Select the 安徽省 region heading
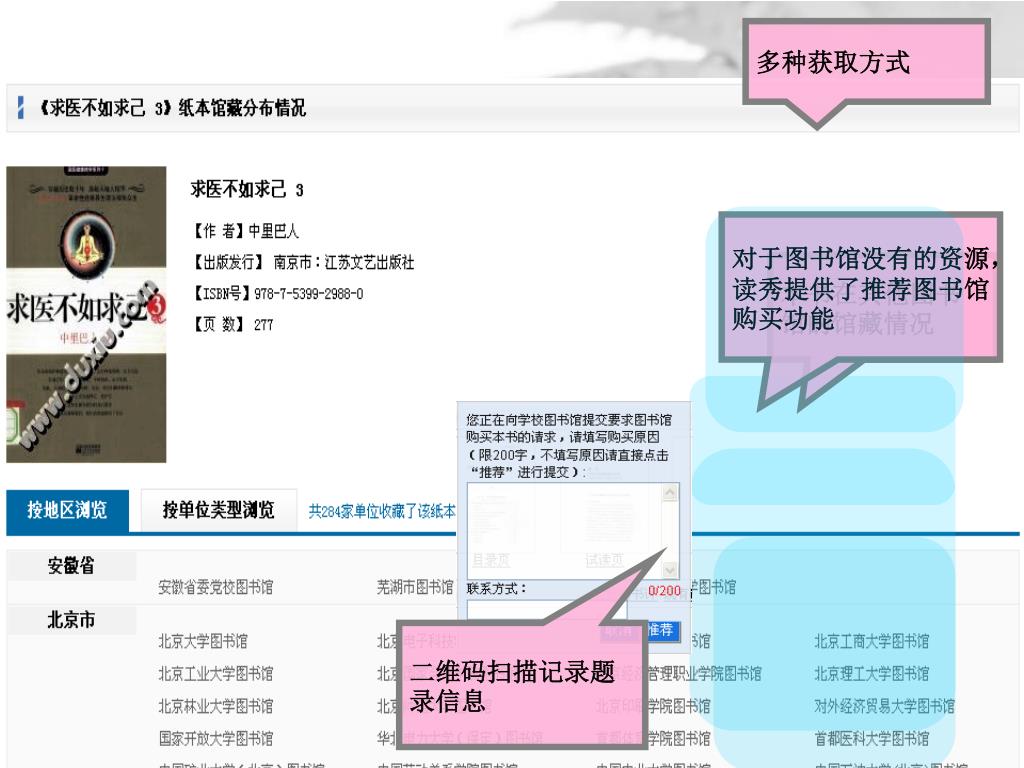This screenshot has height=768, width=1024. 71,566
